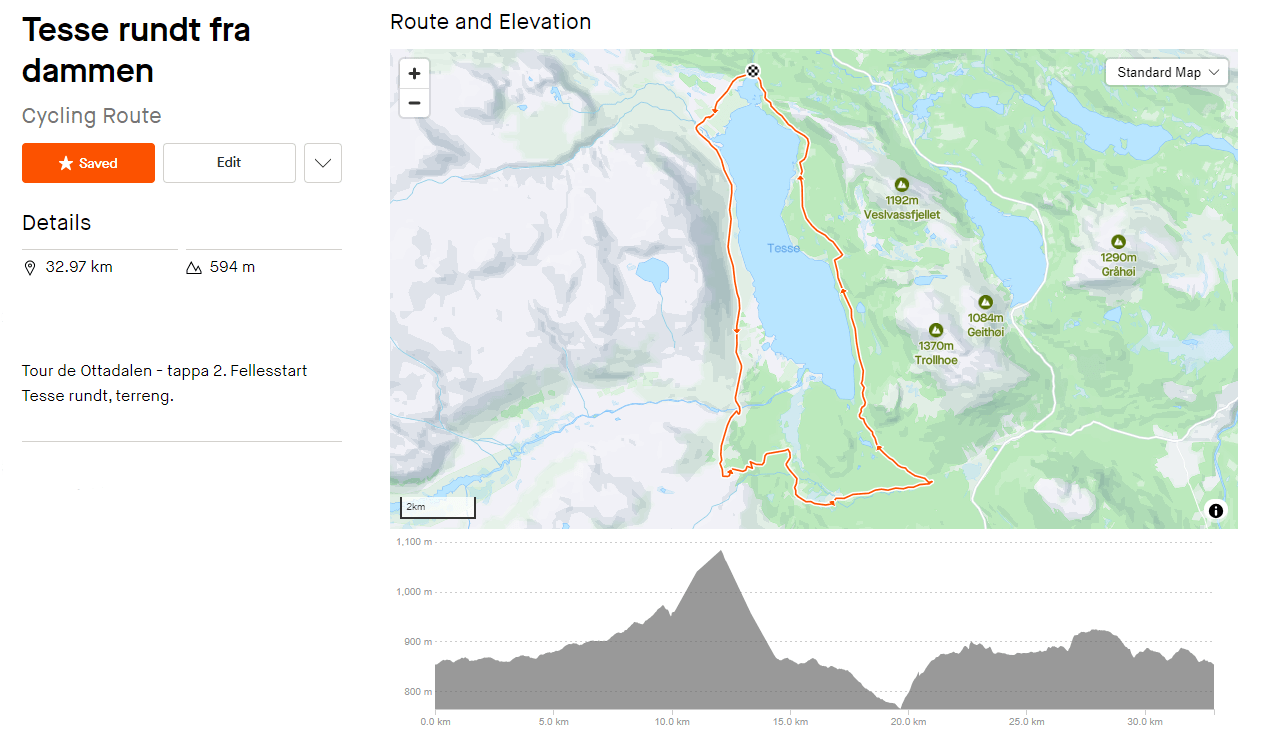Click the Gråhøi 1290m peak marker

point(1118,242)
